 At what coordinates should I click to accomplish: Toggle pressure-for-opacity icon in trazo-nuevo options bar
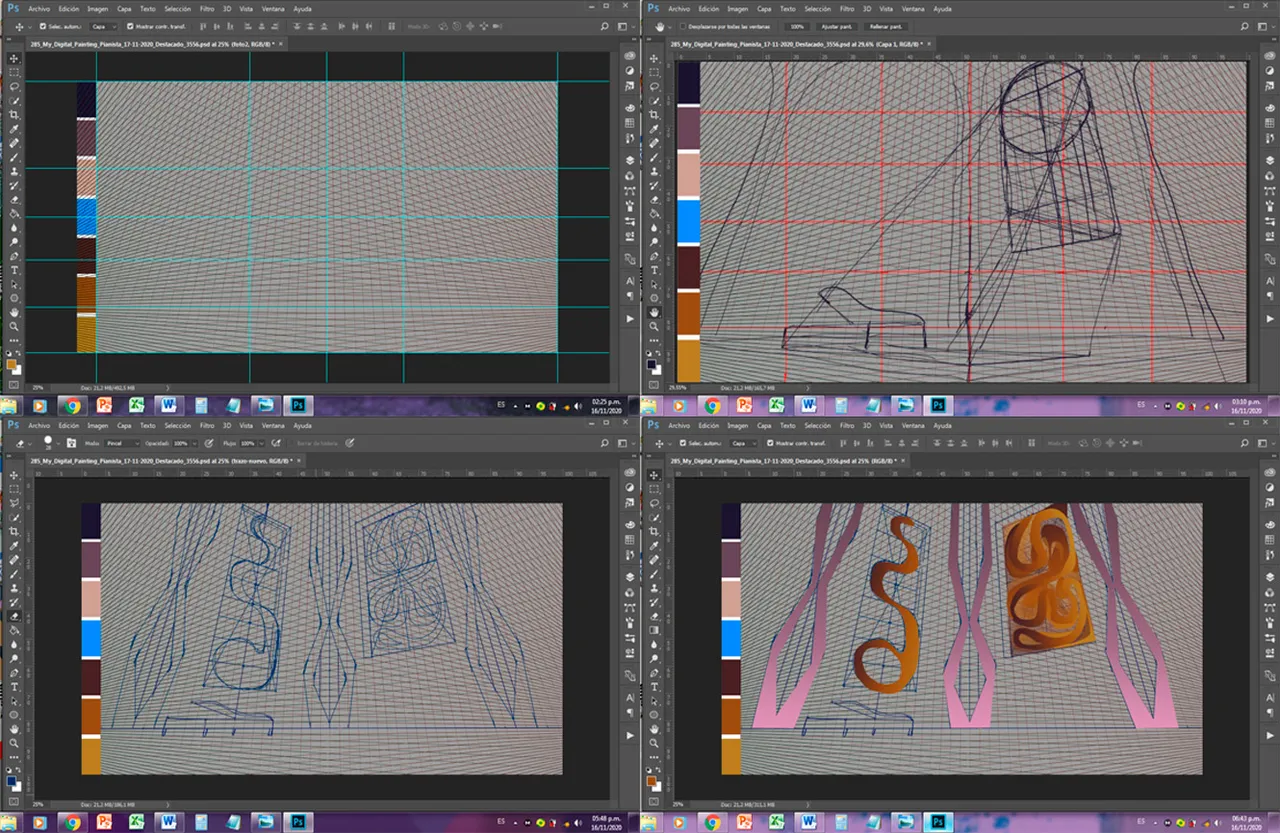[209, 443]
